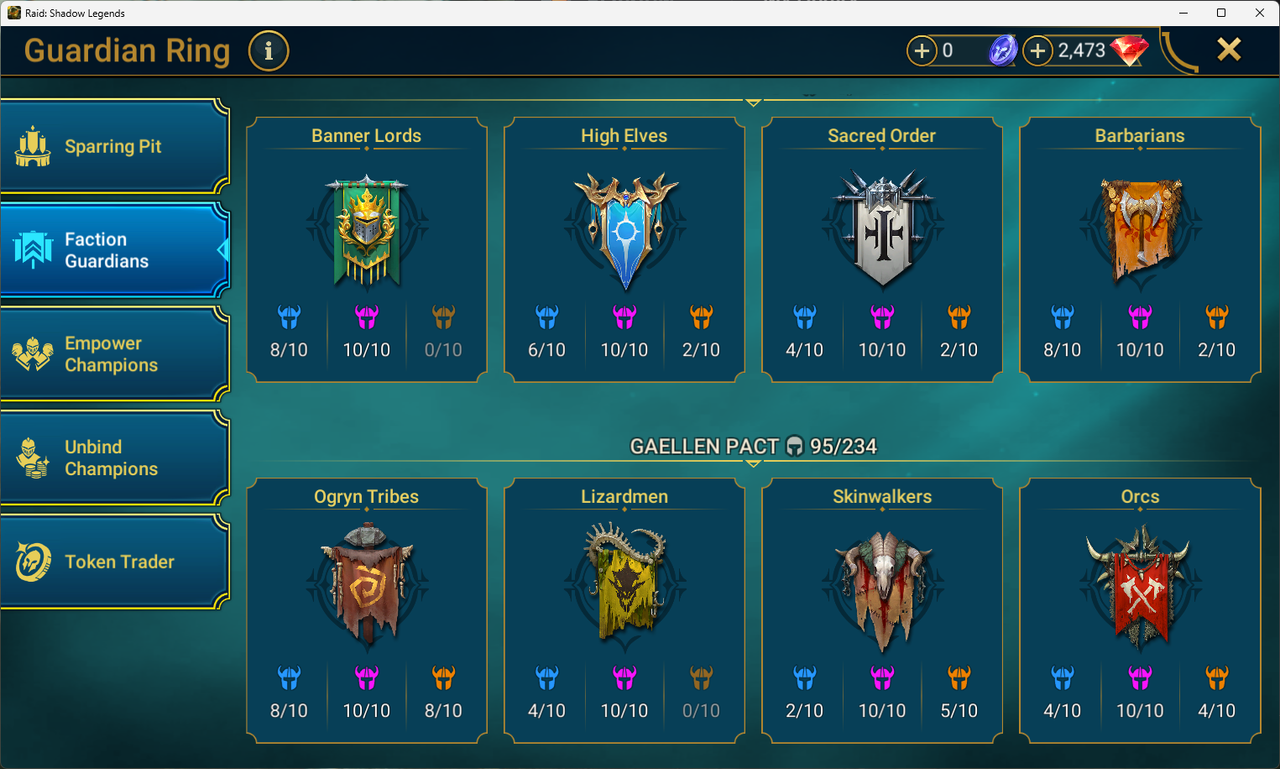
Task: Open the Empower Champions tab
Action: click(115, 354)
